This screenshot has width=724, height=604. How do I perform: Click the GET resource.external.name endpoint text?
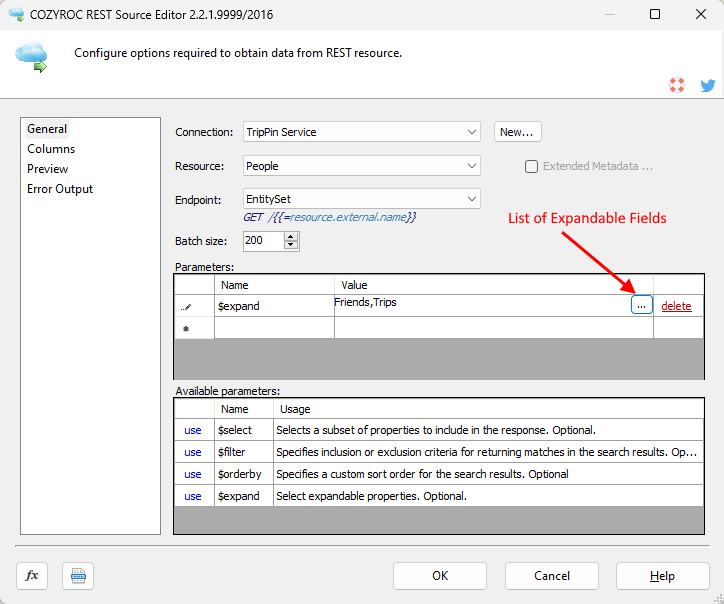tap(330, 217)
